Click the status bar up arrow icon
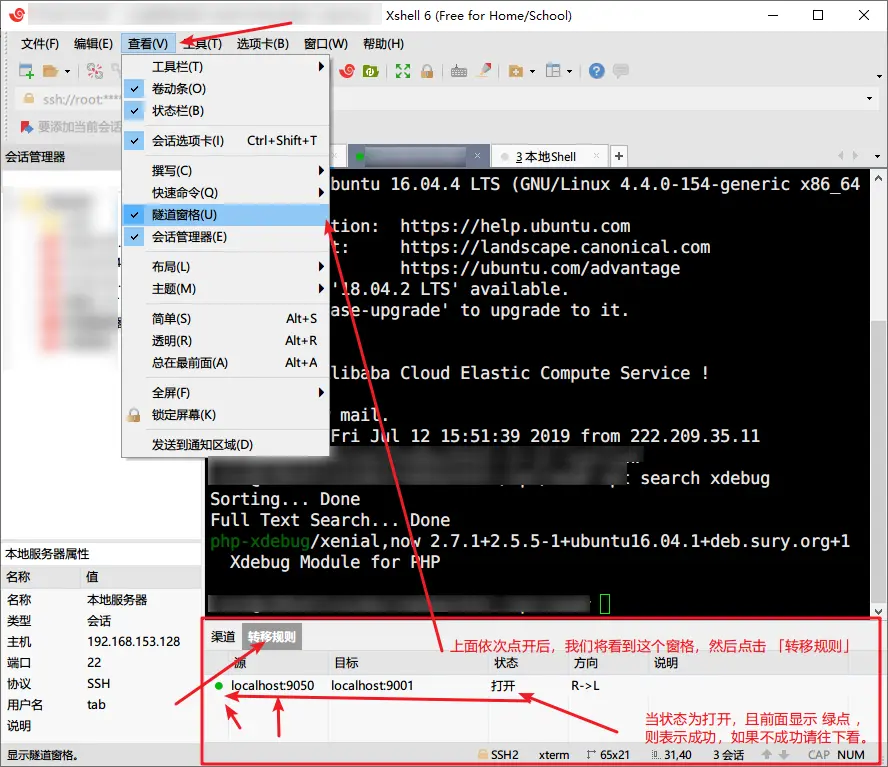The height and width of the screenshot is (767, 888). point(766,755)
